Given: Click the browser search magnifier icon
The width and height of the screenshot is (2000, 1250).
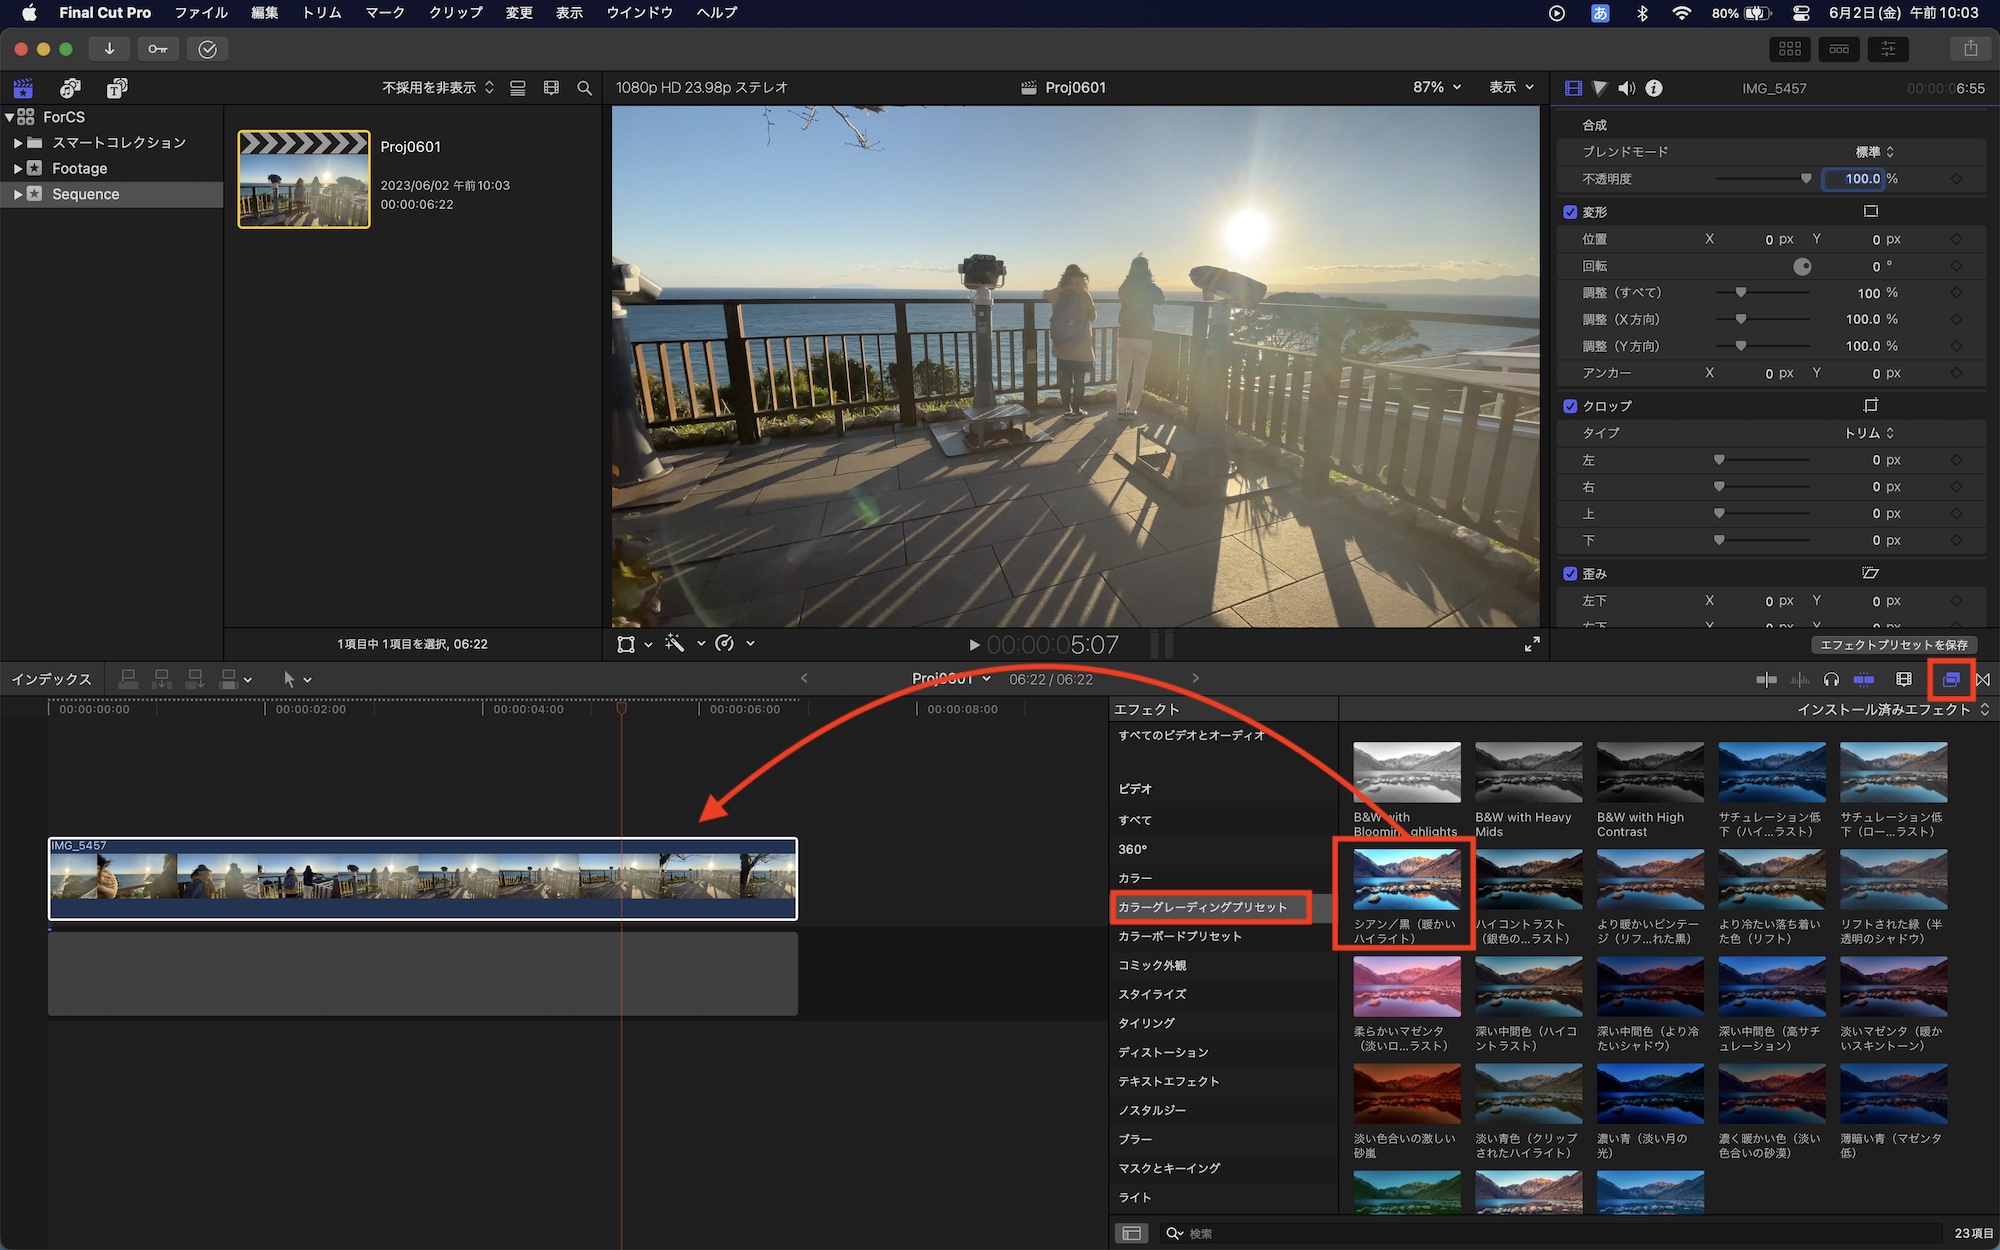Looking at the screenshot, I should [584, 88].
